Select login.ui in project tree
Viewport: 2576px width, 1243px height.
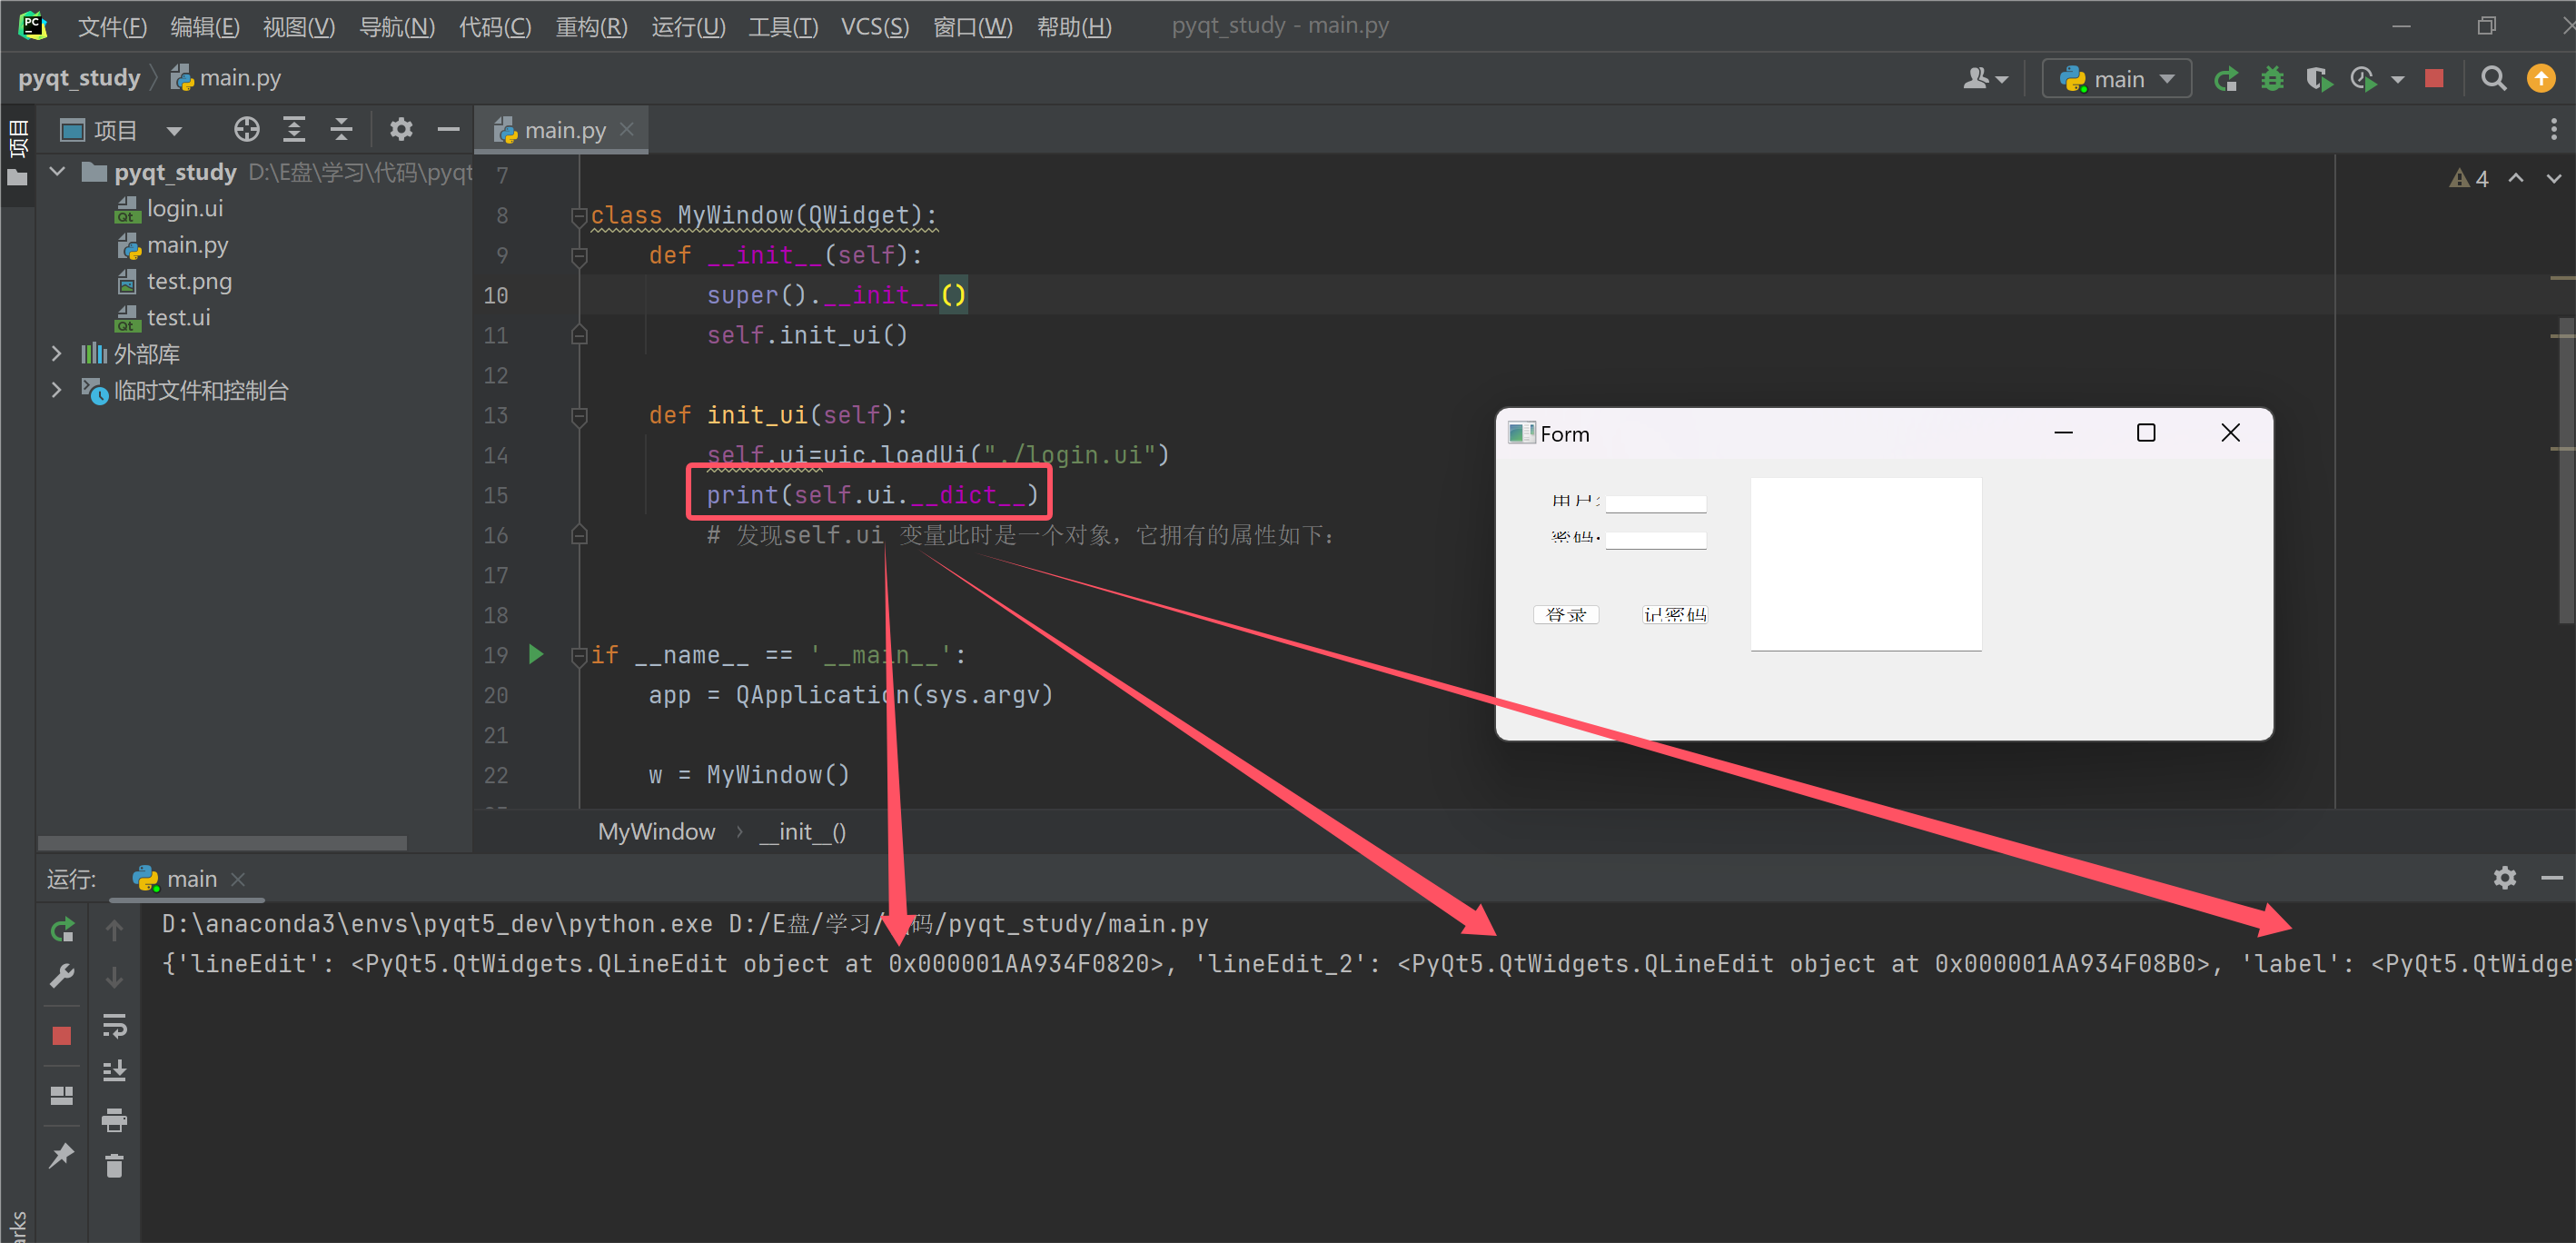(184, 209)
